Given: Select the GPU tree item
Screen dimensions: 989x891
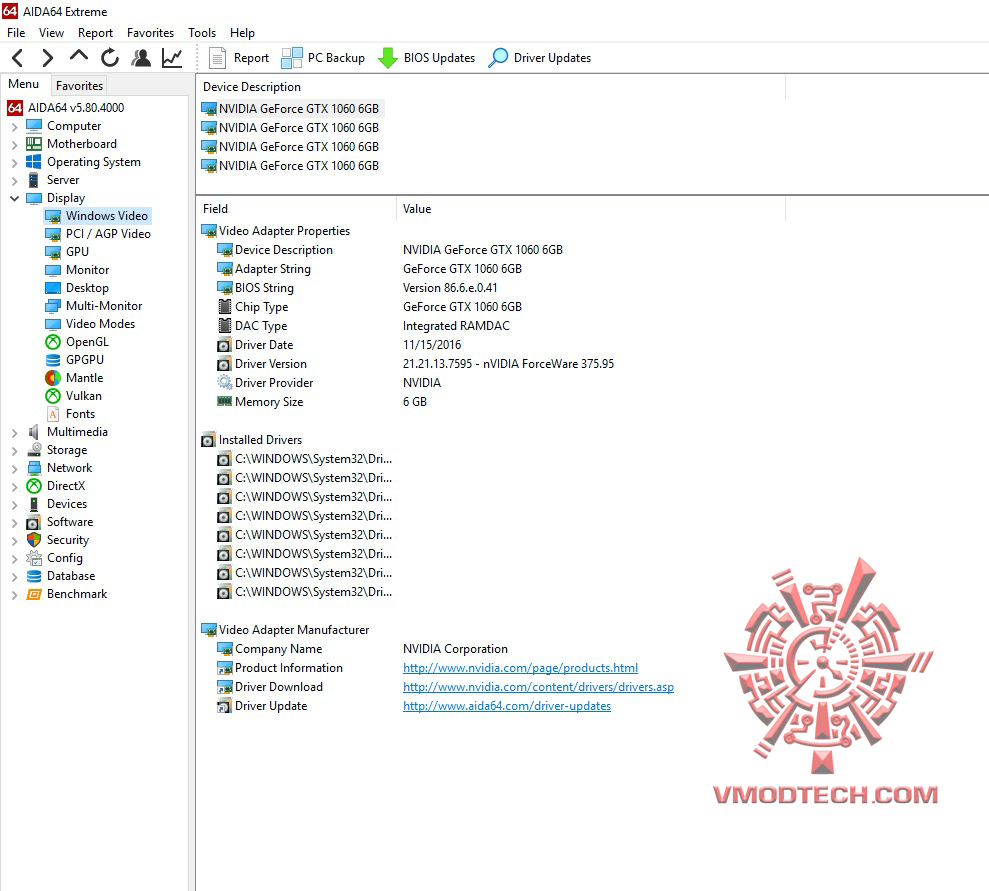Looking at the screenshot, I should (77, 252).
